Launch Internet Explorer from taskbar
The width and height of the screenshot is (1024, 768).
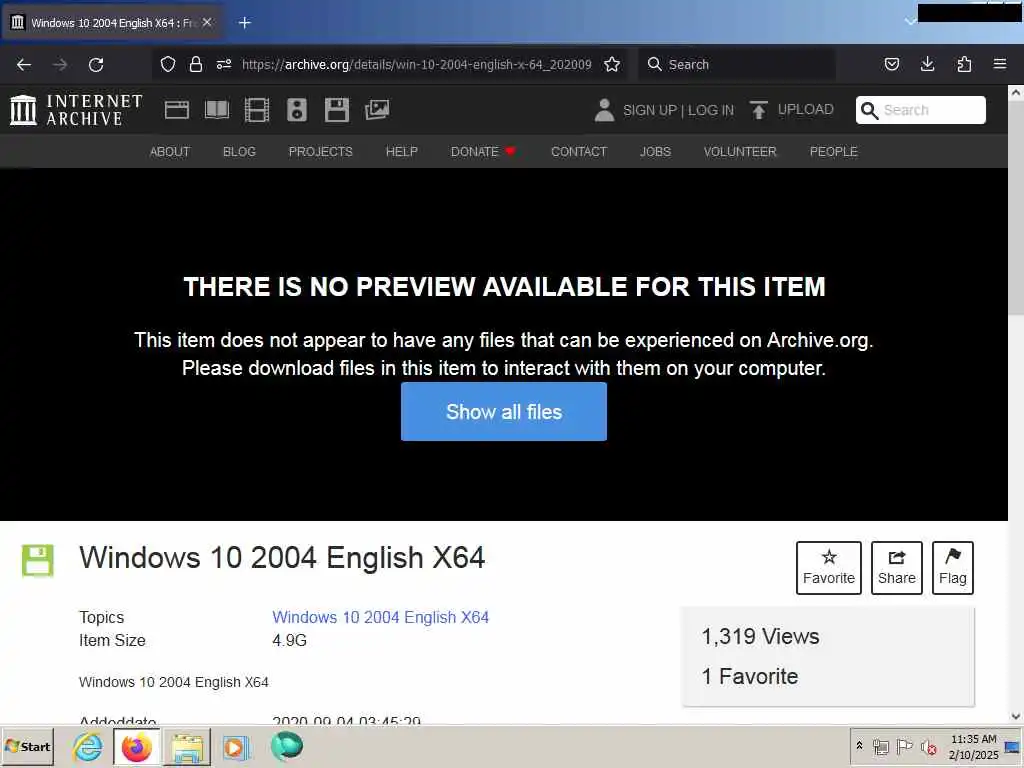coord(87,746)
